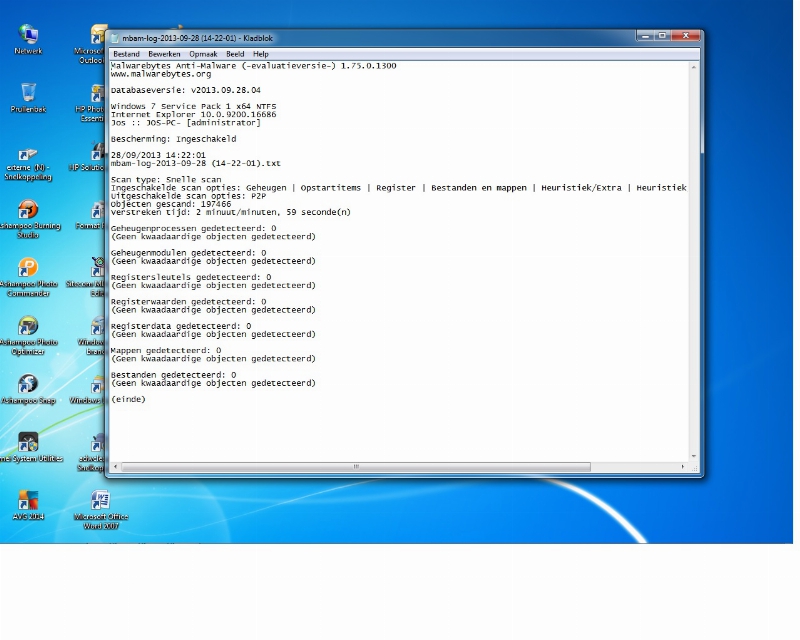The width and height of the screenshot is (800, 640).
Task: Click the Verstreken tijd line
Action: pyautogui.click(x=231, y=212)
